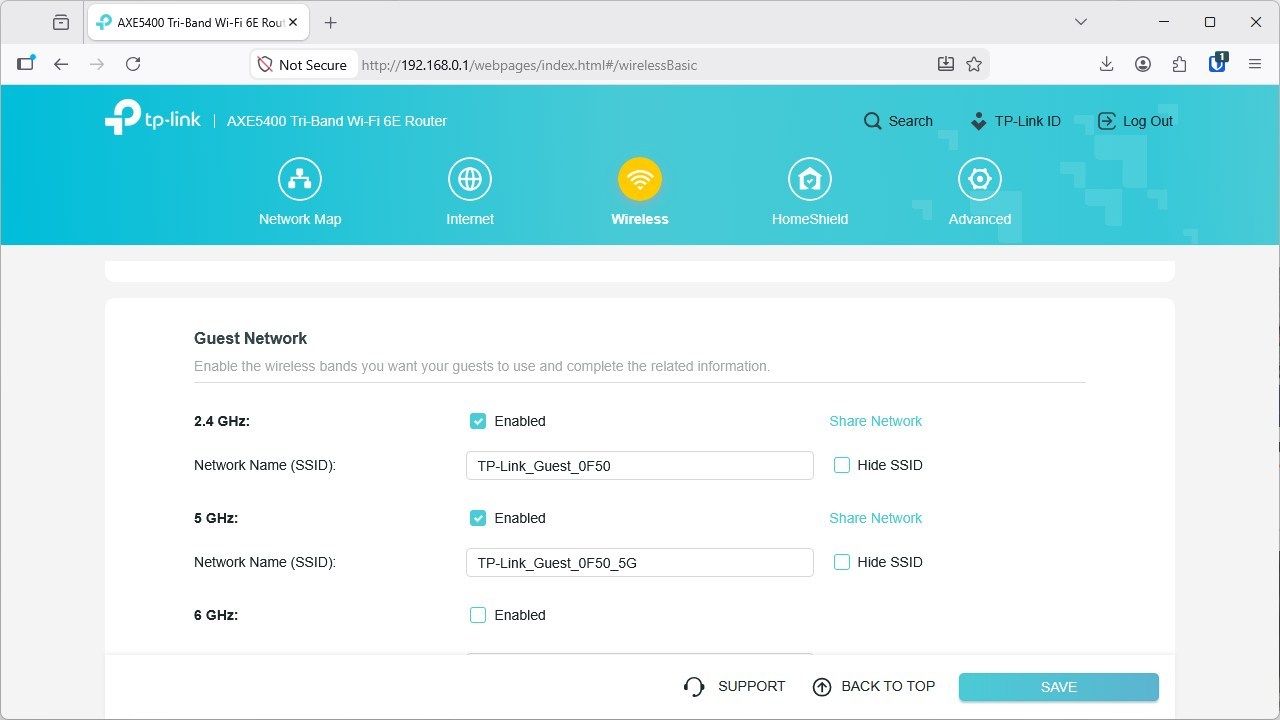Click the Search text link
1280x720 pixels.
coord(911,121)
